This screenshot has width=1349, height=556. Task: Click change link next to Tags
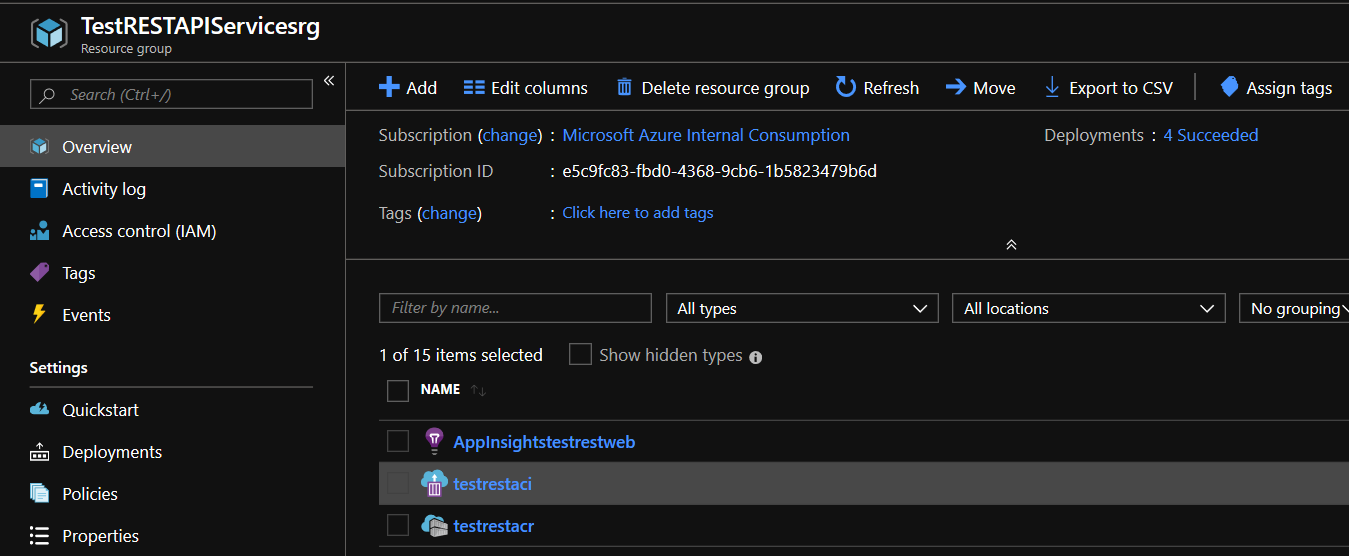[x=450, y=213]
